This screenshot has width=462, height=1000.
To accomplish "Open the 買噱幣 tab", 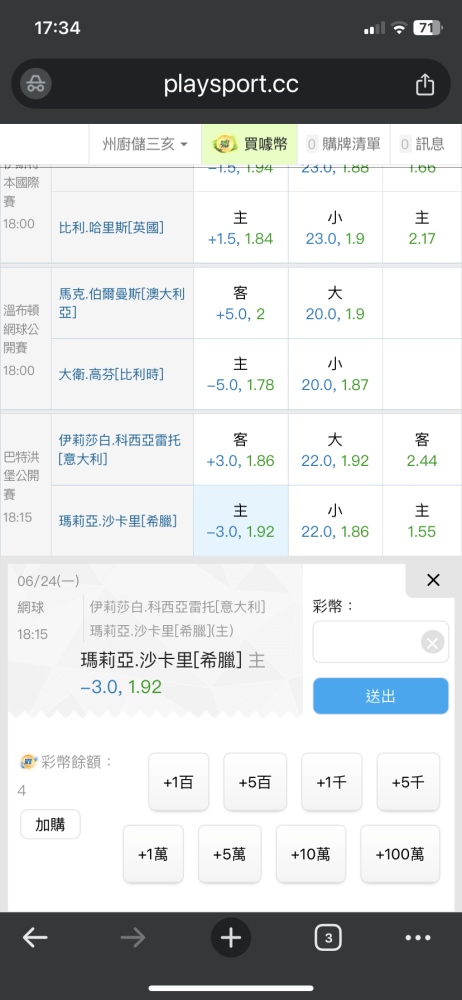I will (249, 144).
